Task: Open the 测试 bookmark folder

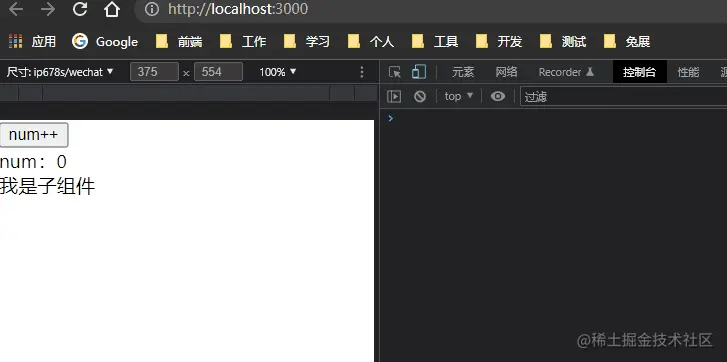Action: [563, 42]
